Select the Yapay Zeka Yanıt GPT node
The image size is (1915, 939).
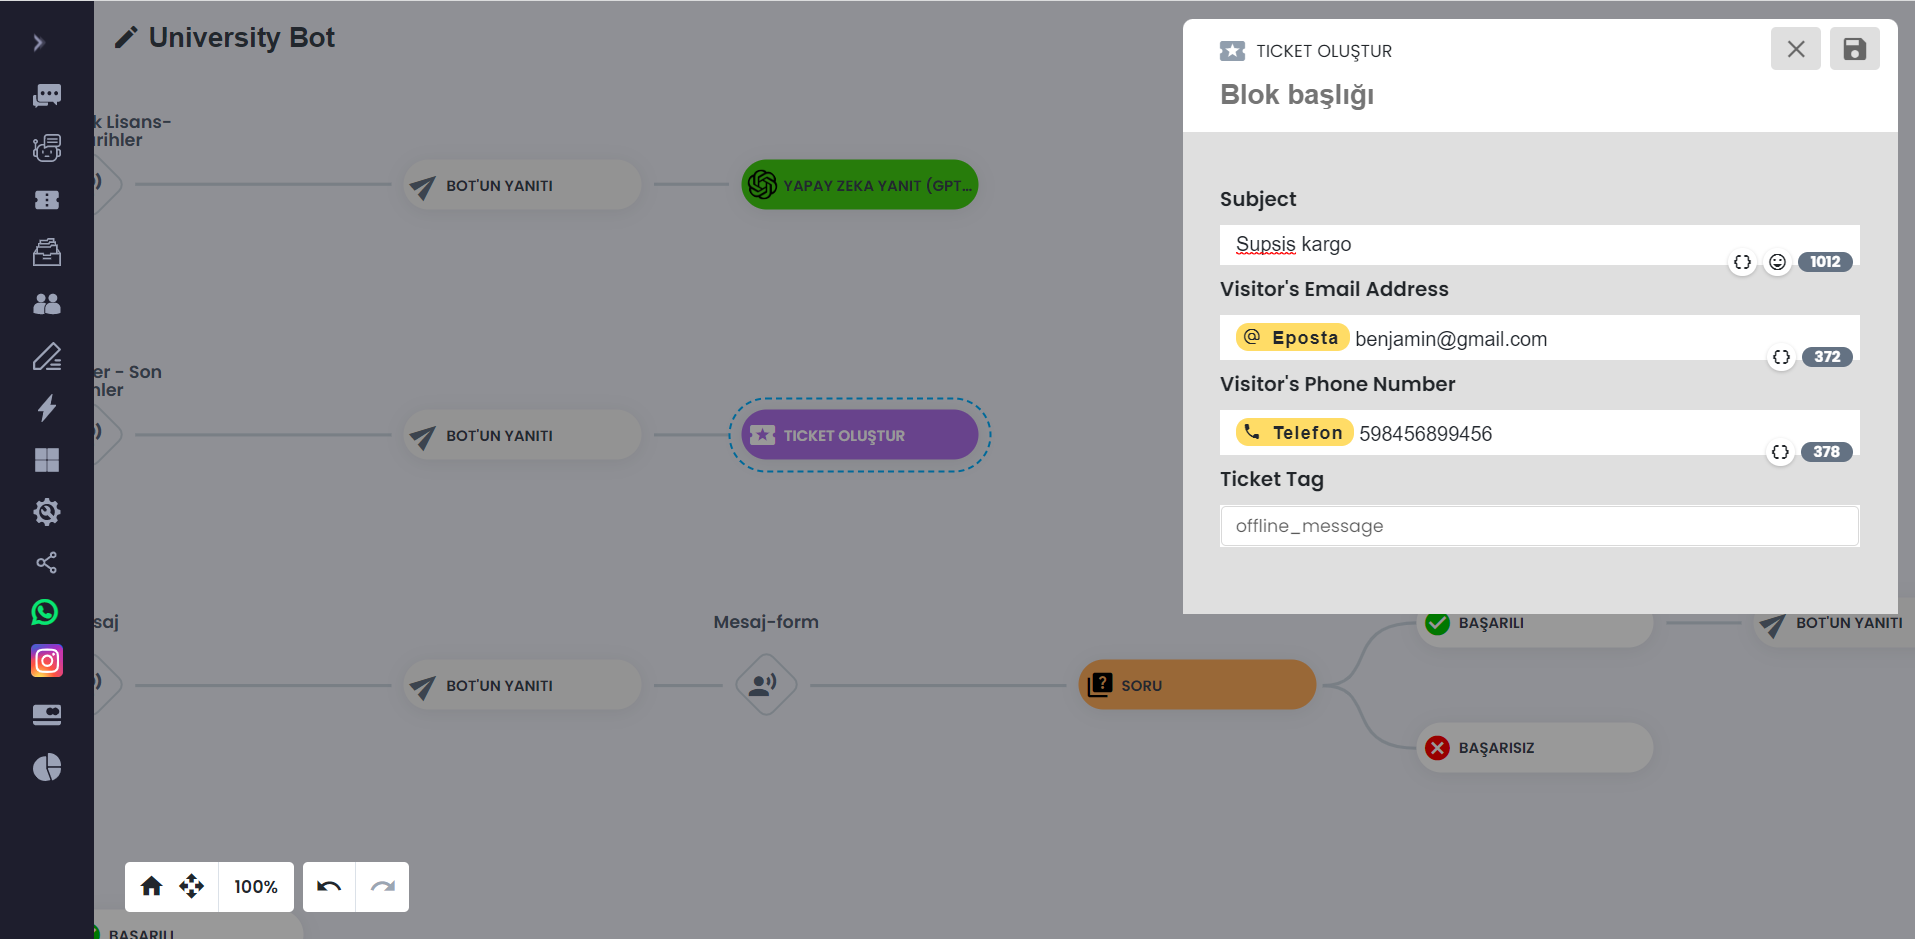coord(860,185)
